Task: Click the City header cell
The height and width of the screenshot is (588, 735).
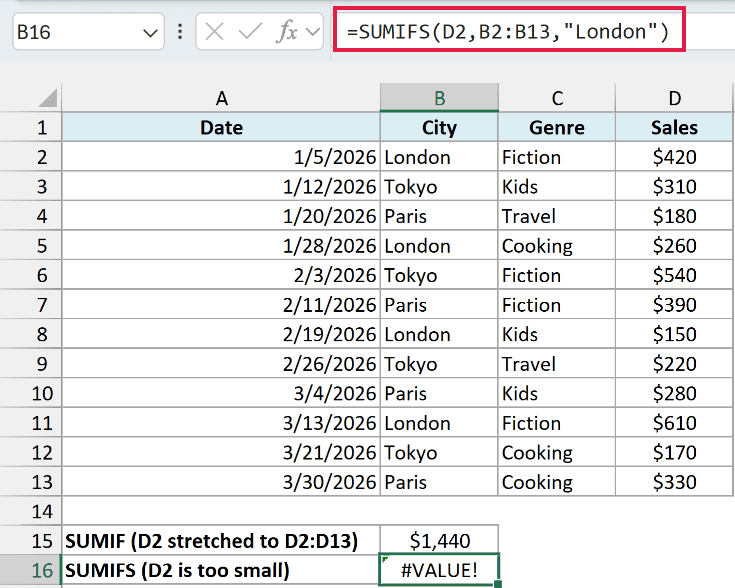Action: coord(439,128)
